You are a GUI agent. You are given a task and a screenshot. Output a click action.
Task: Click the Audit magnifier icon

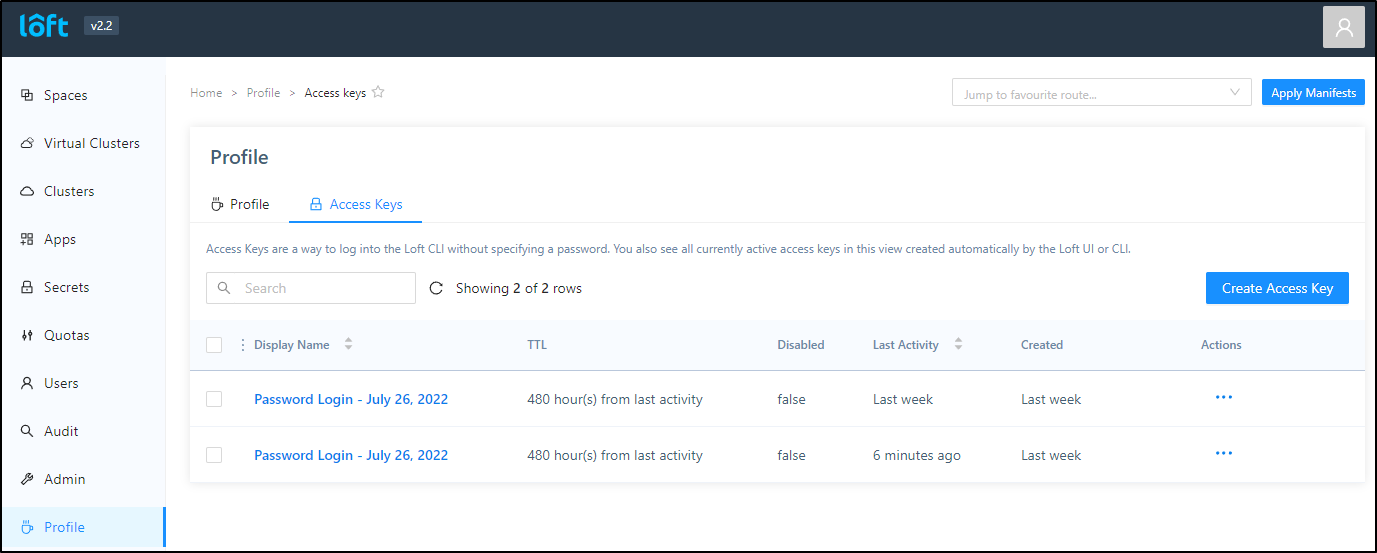pos(27,431)
